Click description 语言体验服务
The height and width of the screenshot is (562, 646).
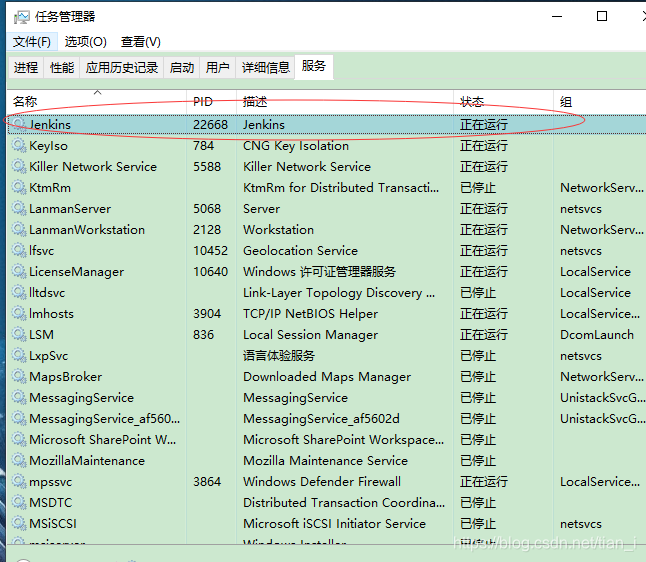[x=279, y=356]
